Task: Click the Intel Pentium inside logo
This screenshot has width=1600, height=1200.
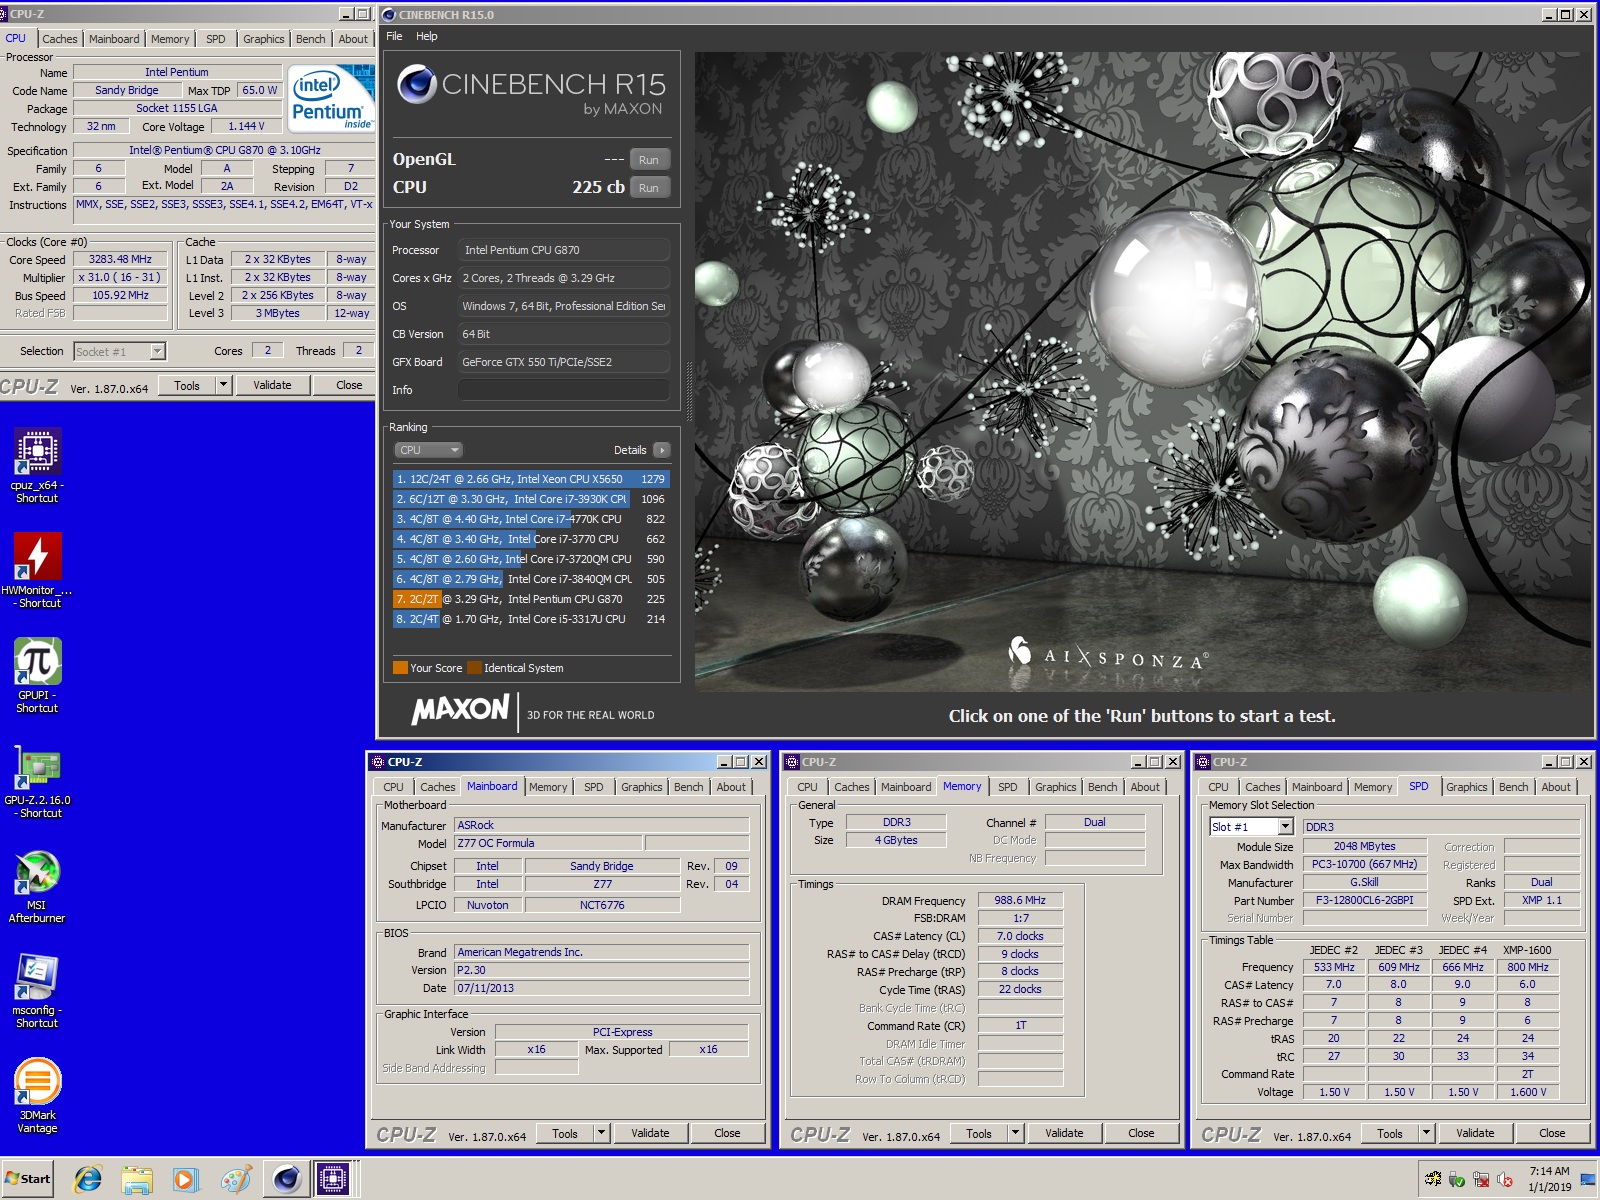Action: pos(330,98)
